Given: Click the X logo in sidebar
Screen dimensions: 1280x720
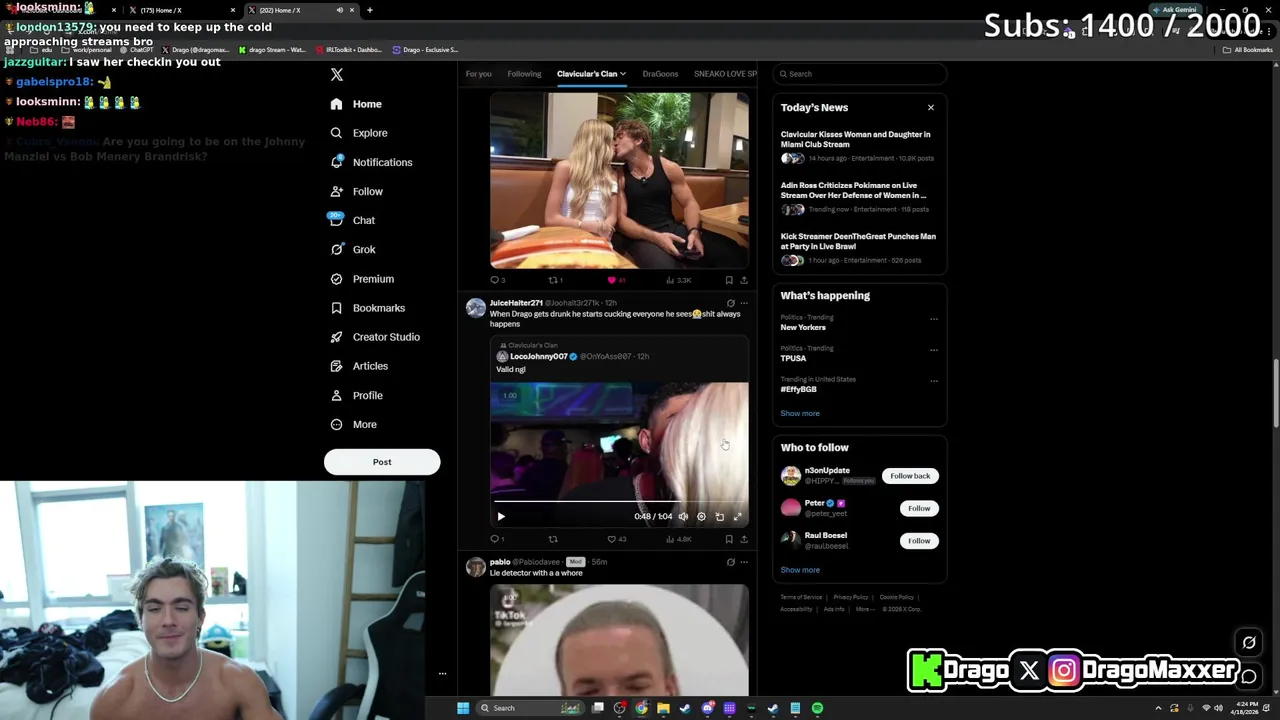Looking at the screenshot, I should [337, 75].
